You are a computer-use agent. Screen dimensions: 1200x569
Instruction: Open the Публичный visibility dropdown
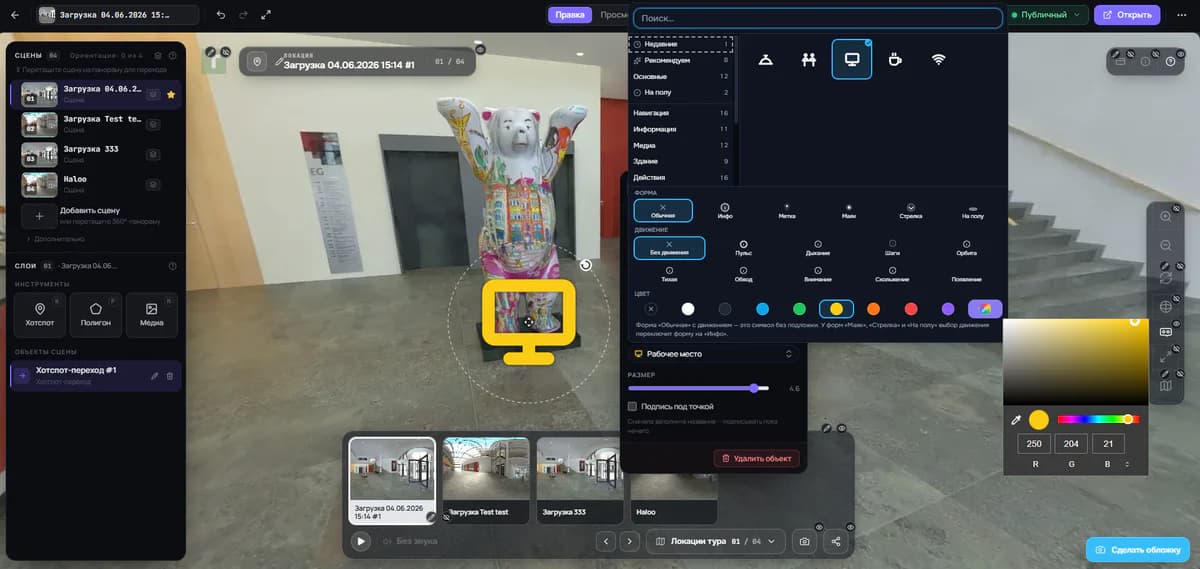coord(1047,15)
